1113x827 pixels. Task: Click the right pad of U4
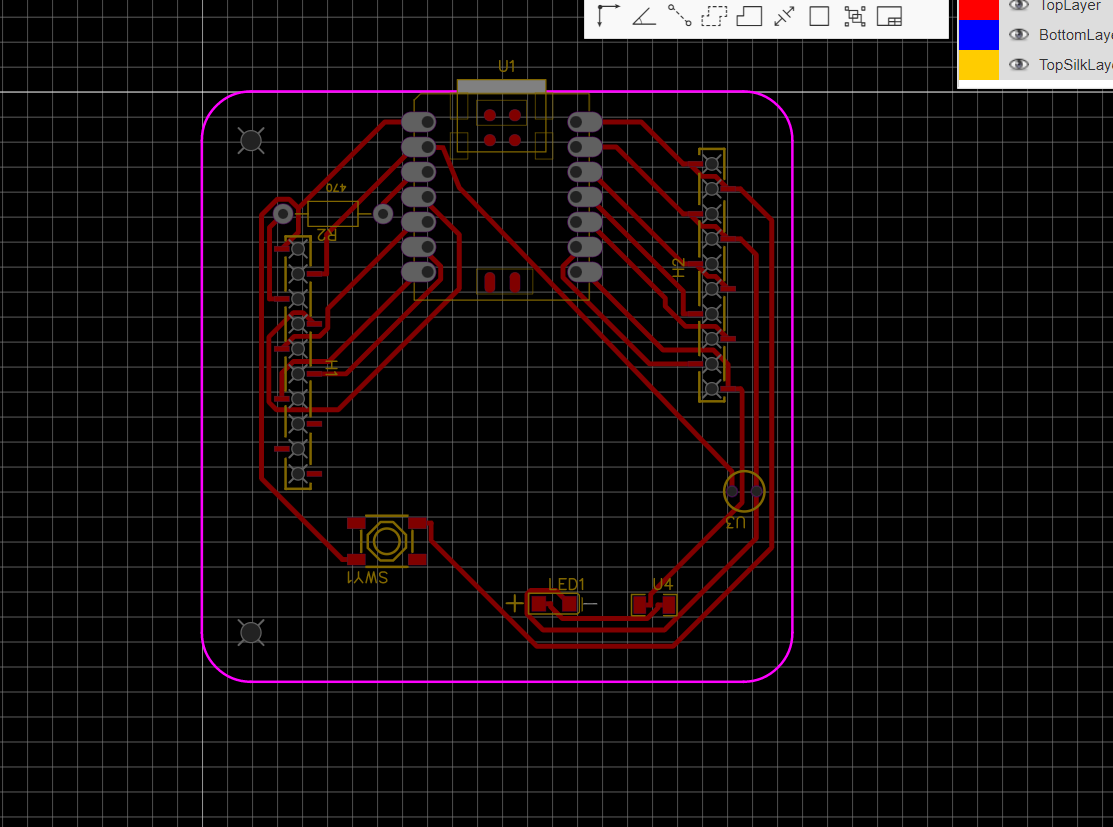pos(669,604)
